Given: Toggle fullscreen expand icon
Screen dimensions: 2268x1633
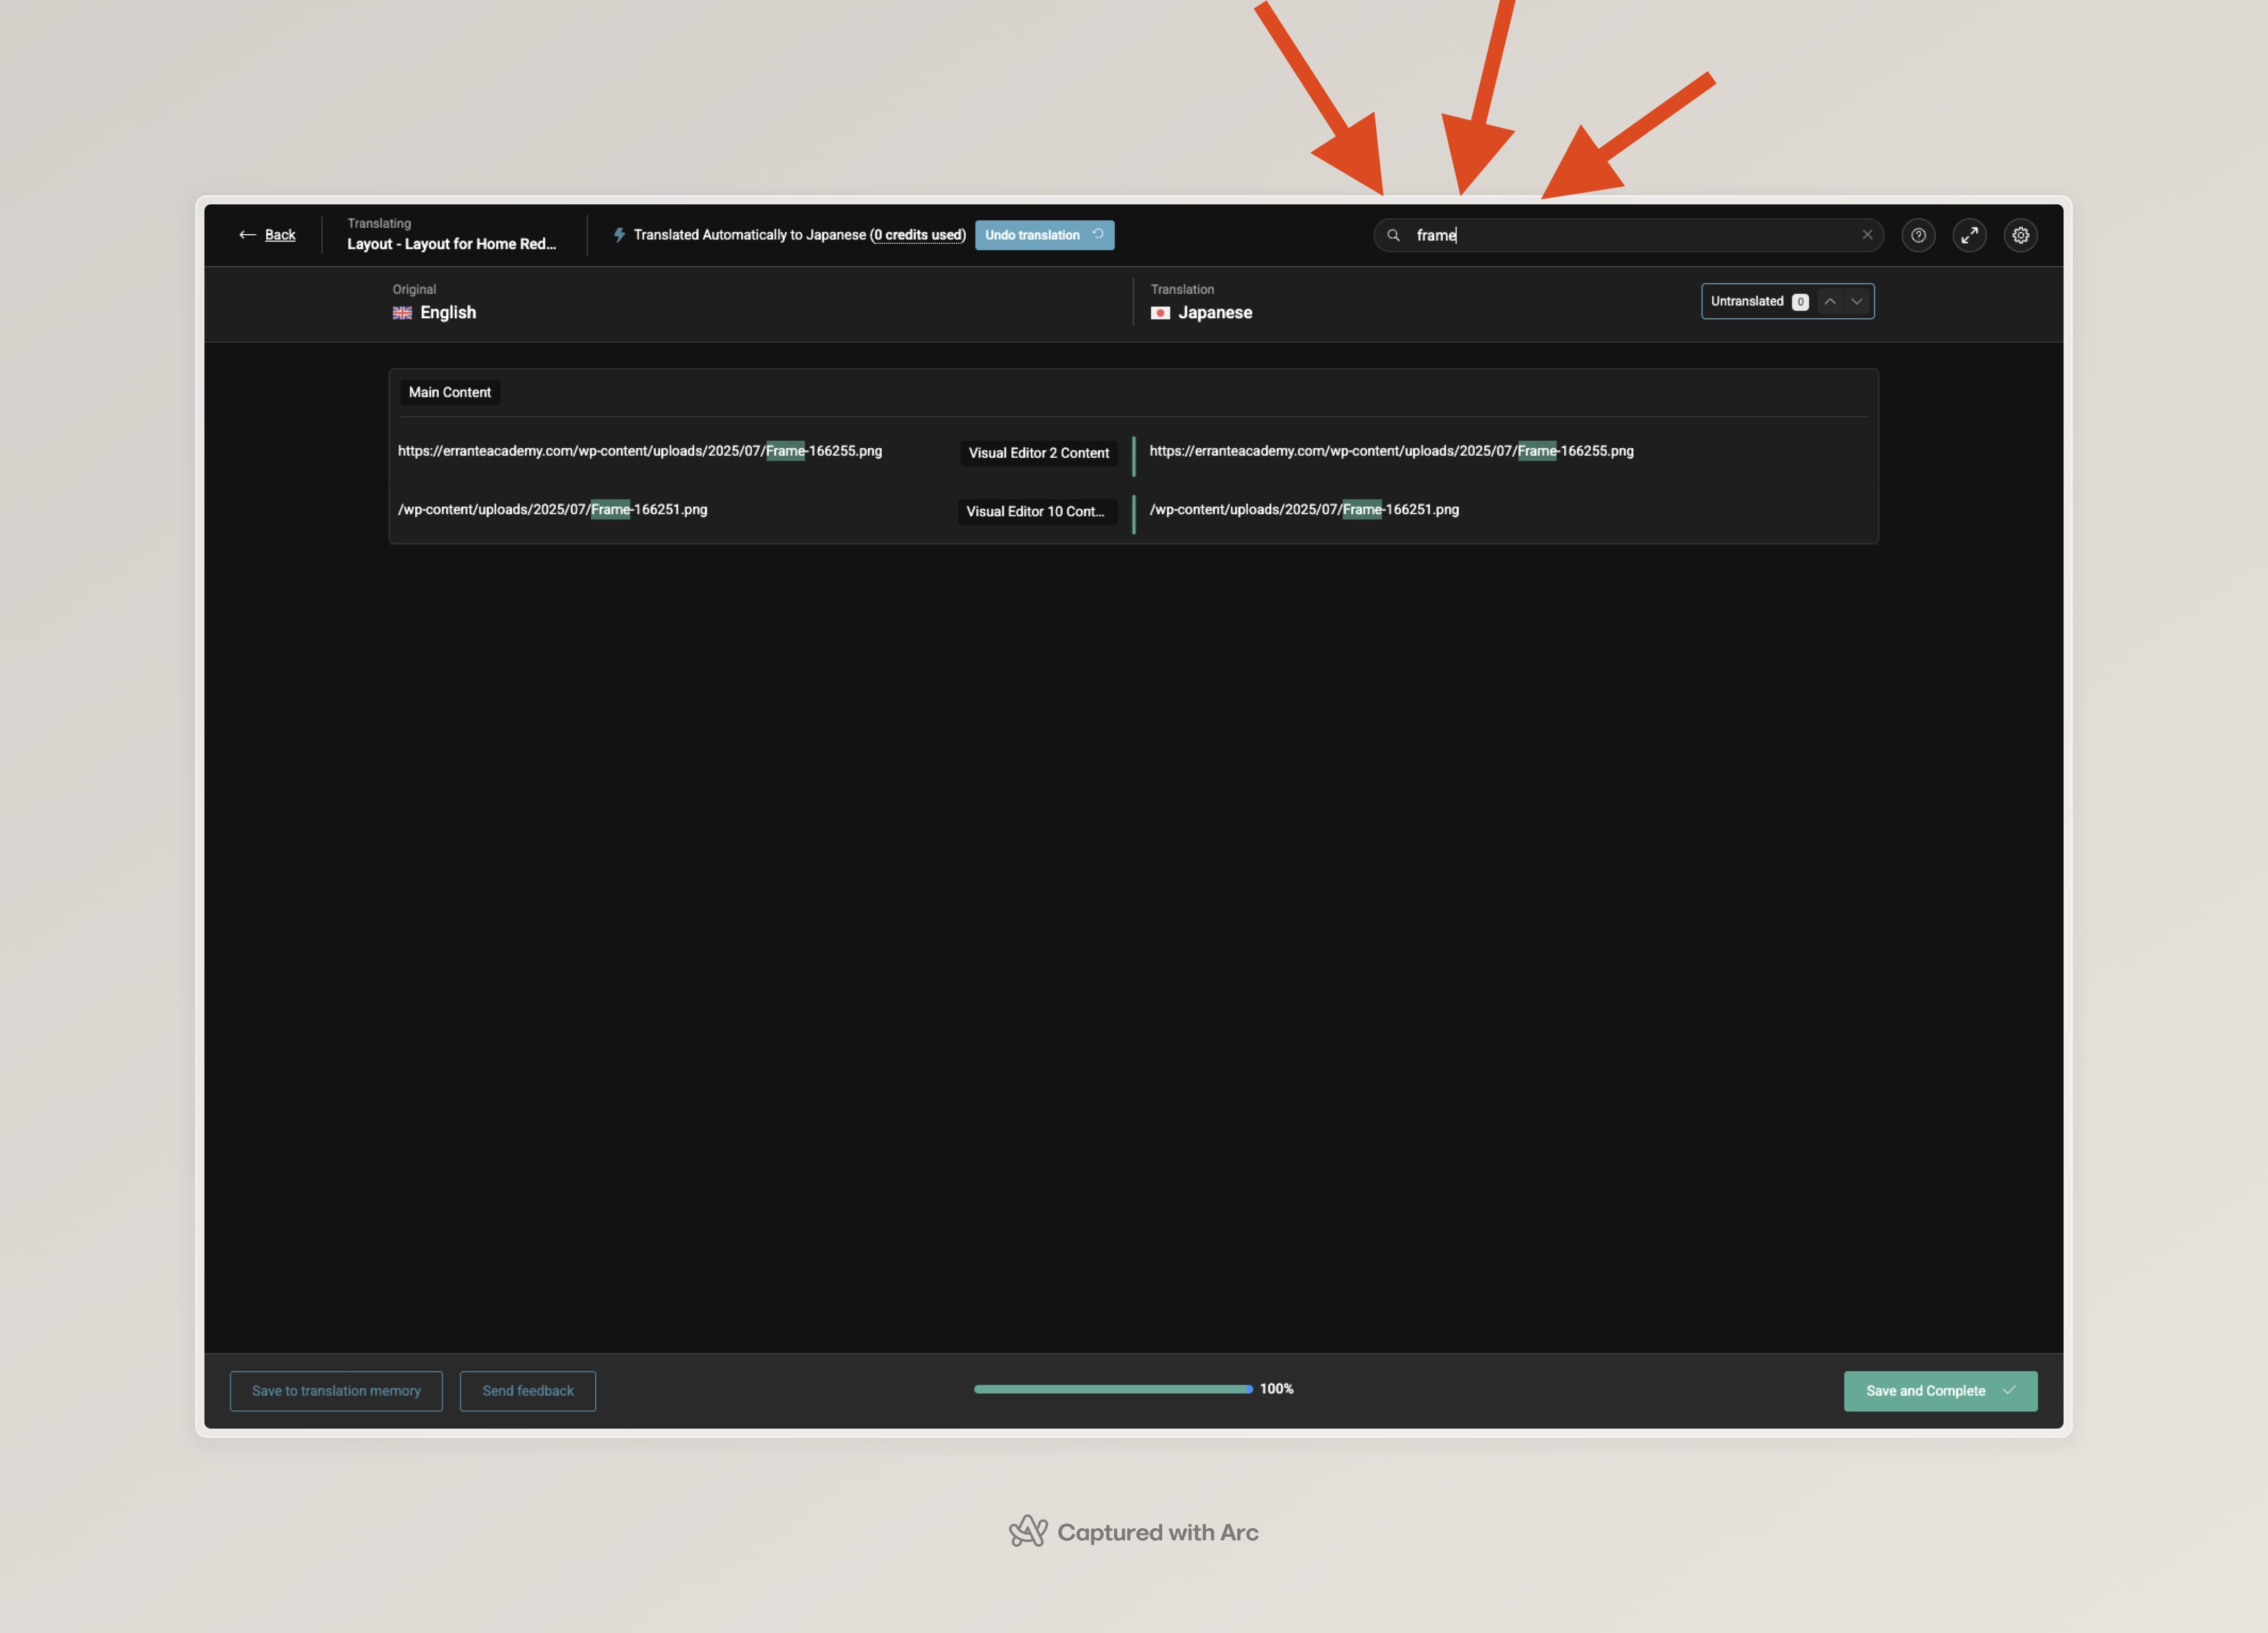Looking at the screenshot, I should 1969,235.
